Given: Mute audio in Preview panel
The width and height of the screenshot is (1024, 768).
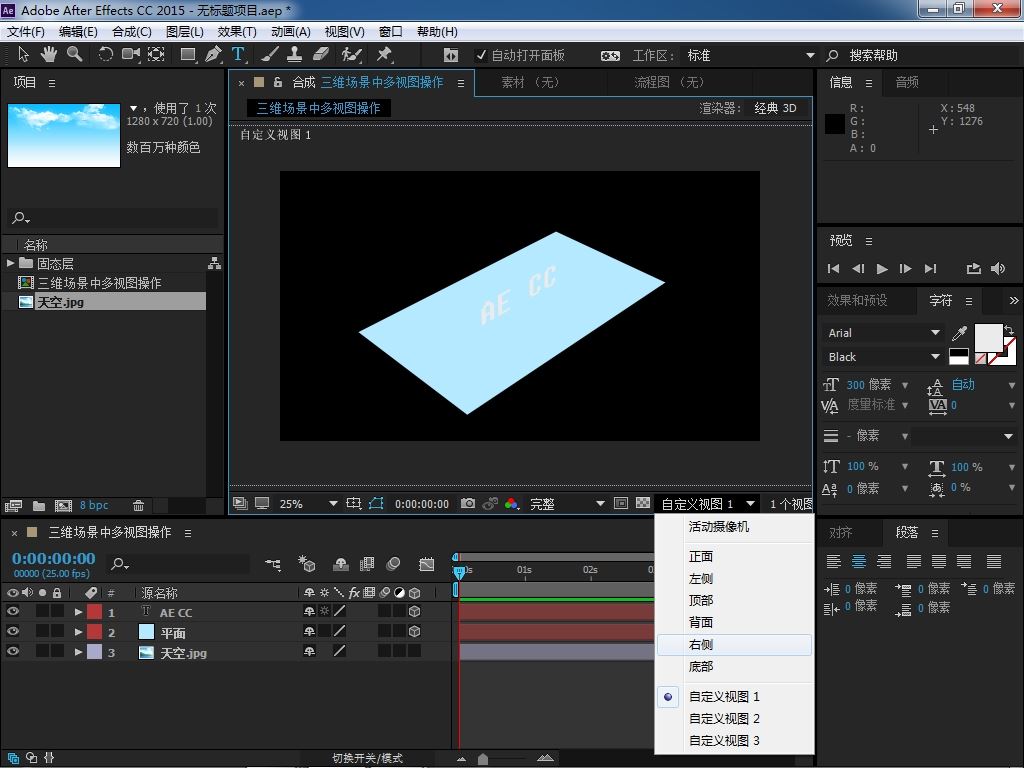Looking at the screenshot, I should pos(998,268).
